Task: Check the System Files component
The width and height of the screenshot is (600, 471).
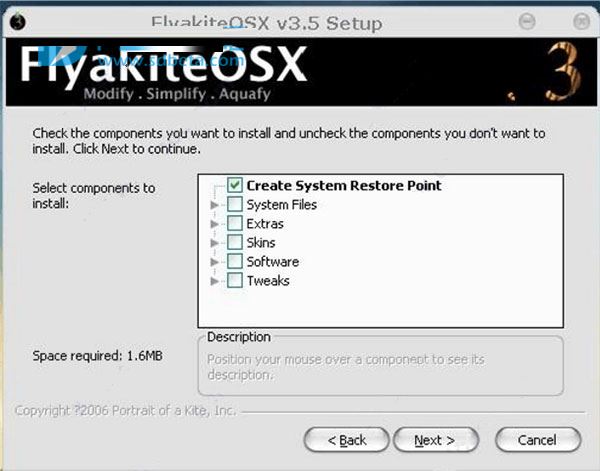Action: tap(235, 204)
